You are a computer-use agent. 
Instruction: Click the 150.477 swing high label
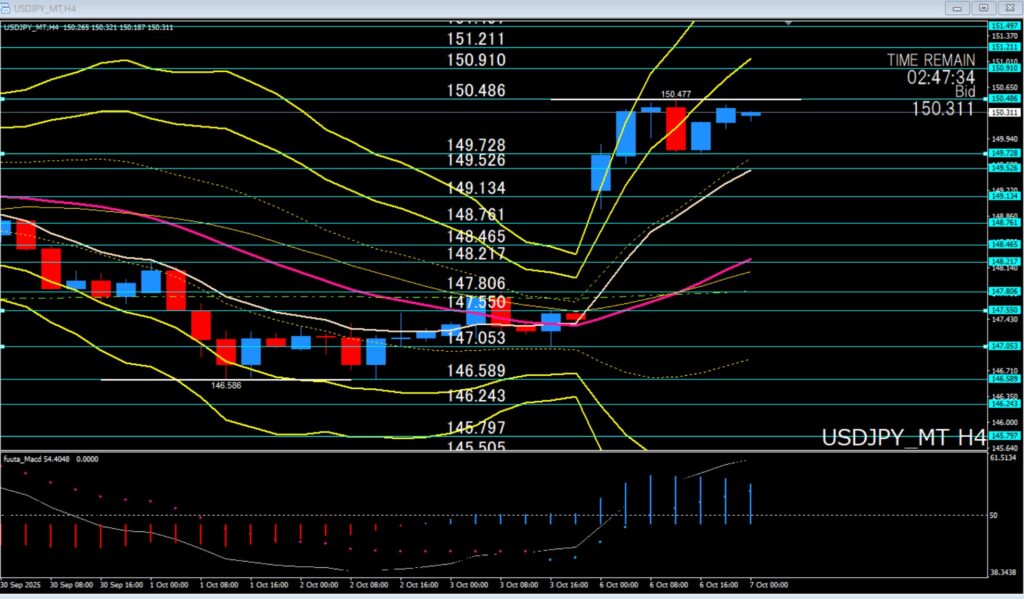click(676, 93)
